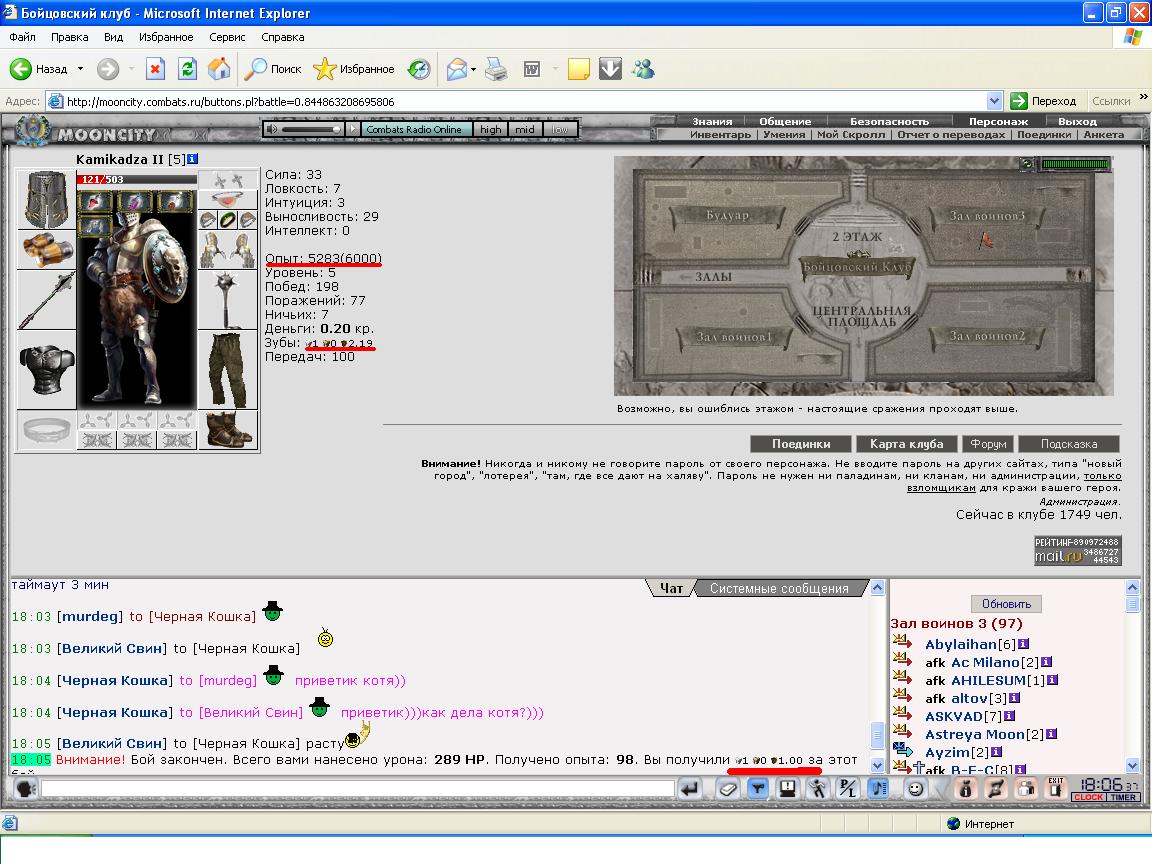Click the armored gloves slot
The height and width of the screenshot is (864, 1152).
click(228, 250)
